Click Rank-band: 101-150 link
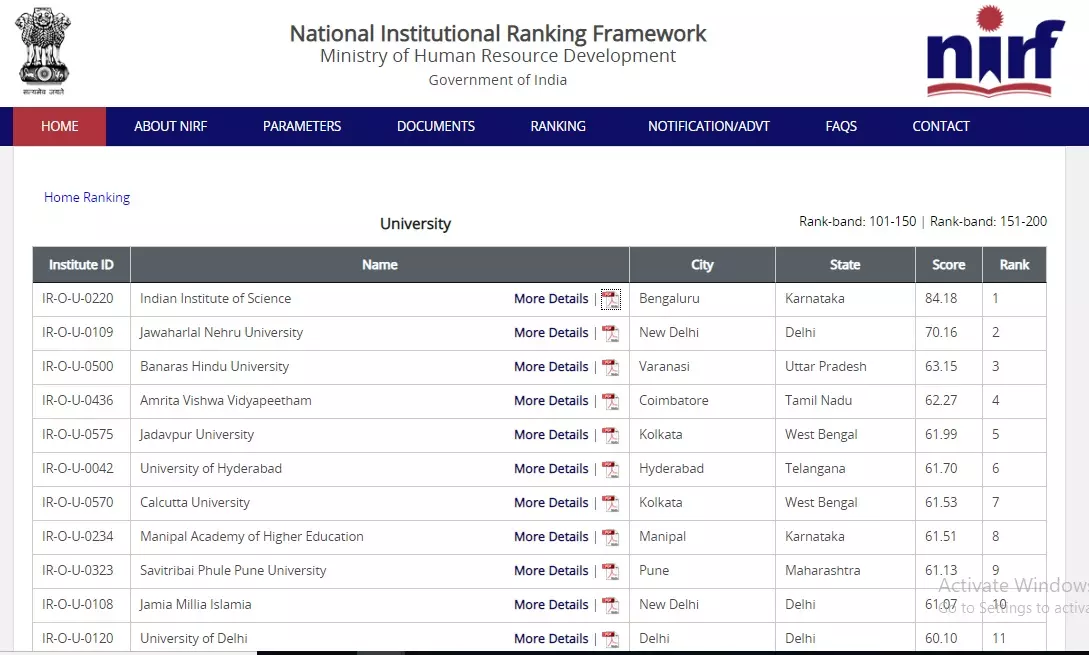The width and height of the screenshot is (1089, 655). point(857,221)
